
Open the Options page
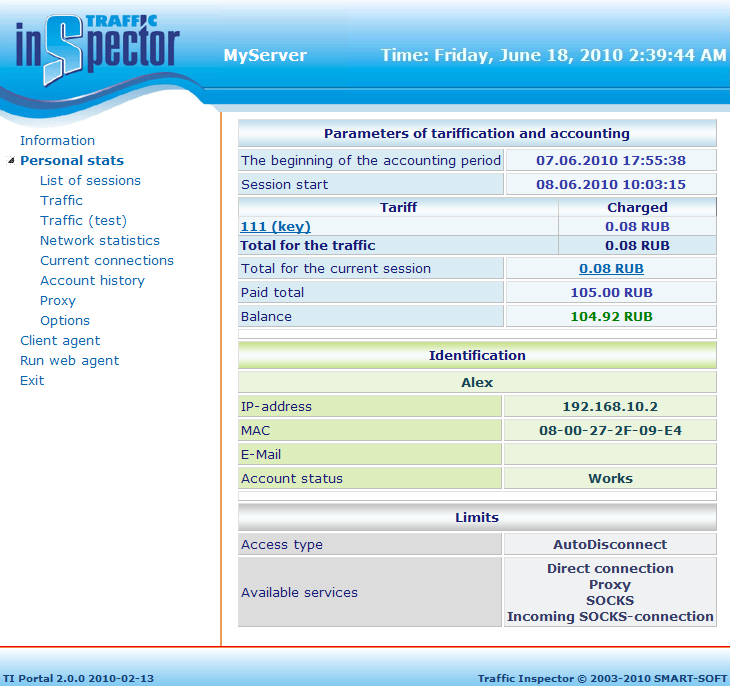tap(64, 321)
